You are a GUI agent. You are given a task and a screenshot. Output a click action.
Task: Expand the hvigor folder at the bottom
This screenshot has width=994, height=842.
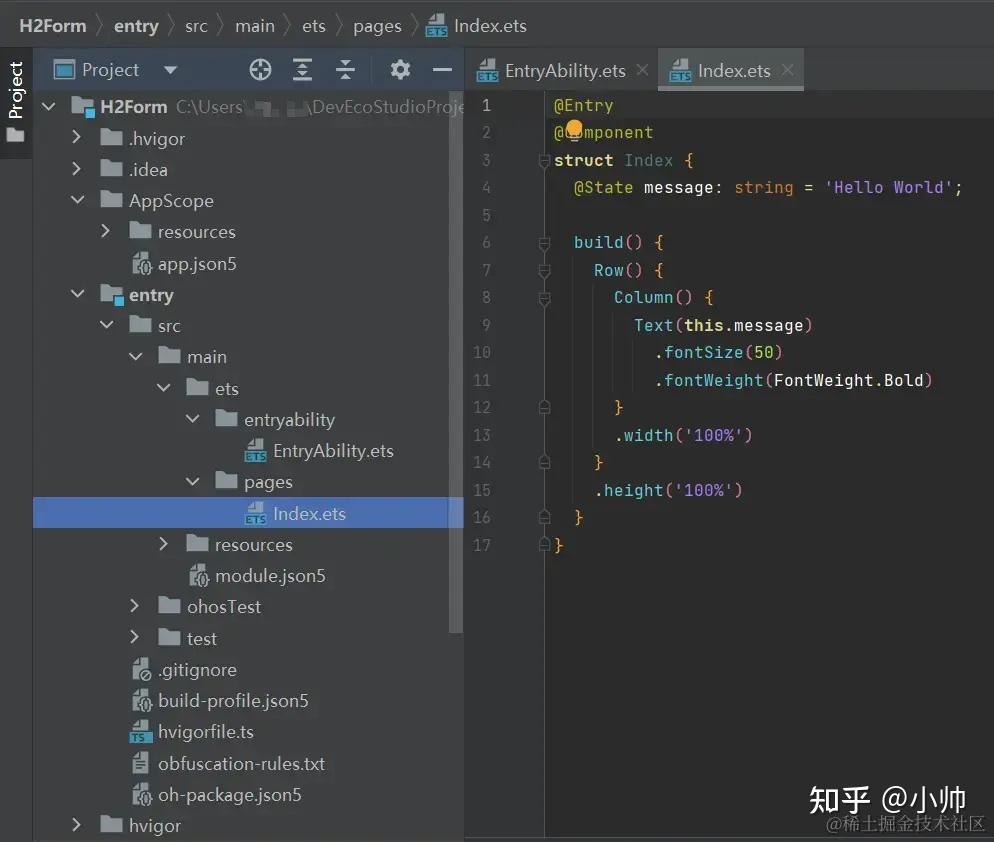(78, 825)
